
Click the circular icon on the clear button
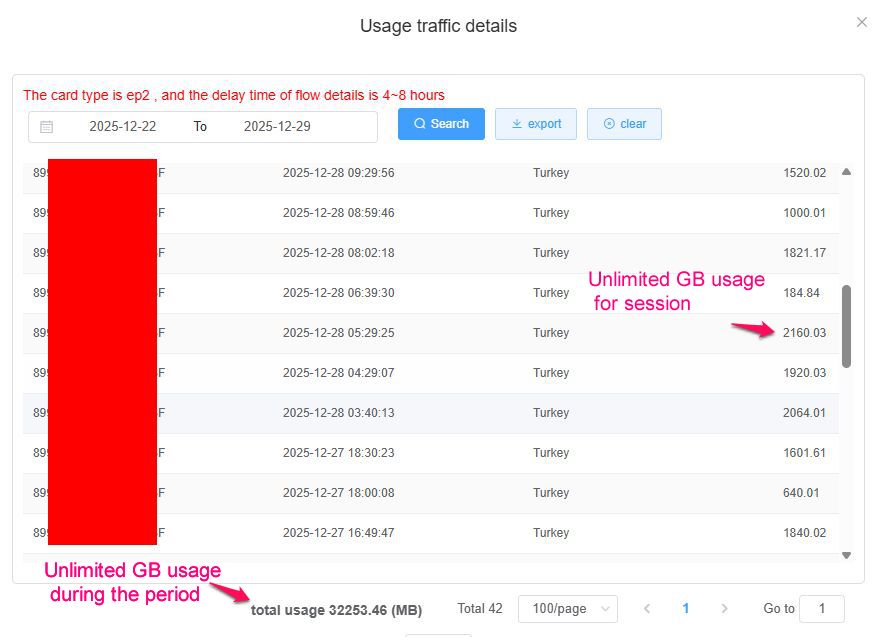[x=608, y=123]
